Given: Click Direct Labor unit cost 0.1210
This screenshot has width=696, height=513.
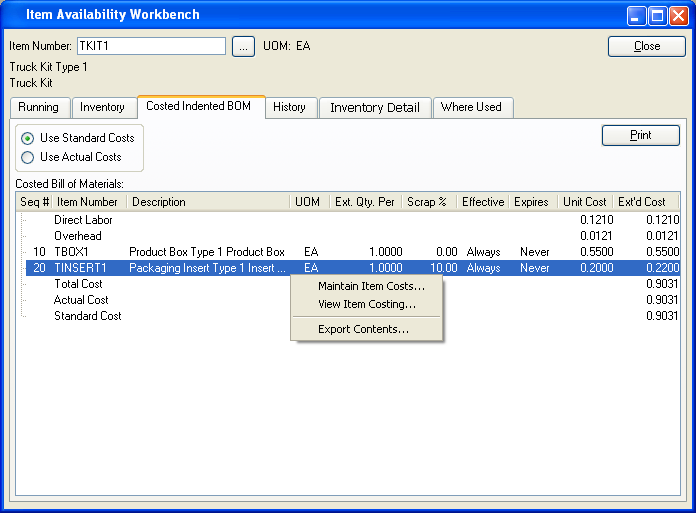Looking at the screenshot, I should [x=597, y=220].
